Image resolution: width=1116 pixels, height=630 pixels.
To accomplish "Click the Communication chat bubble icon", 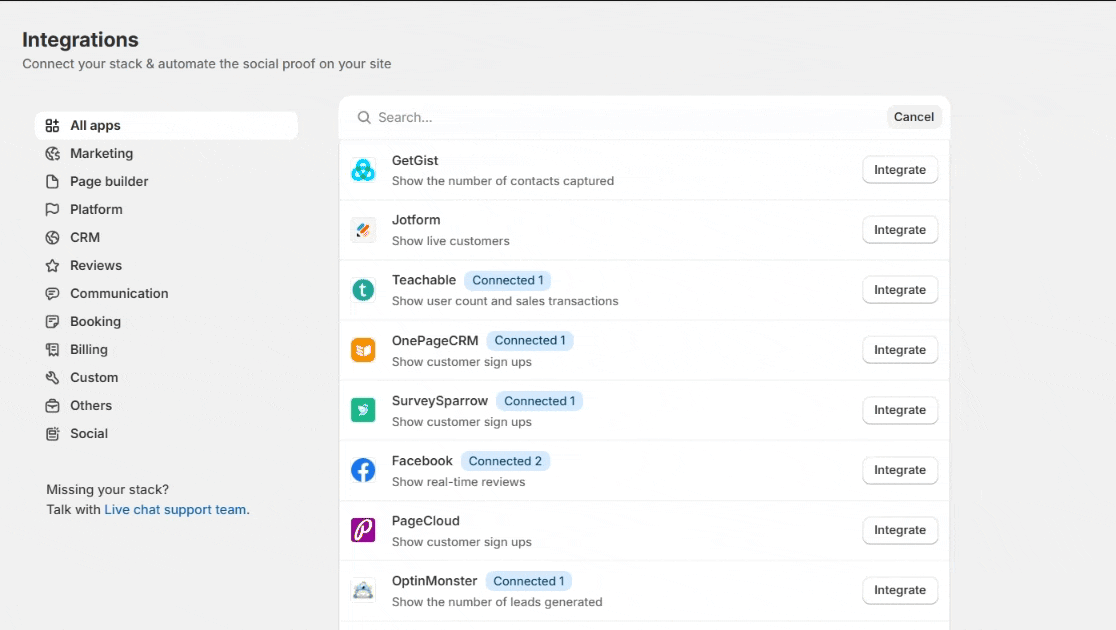I will [52, 293].
